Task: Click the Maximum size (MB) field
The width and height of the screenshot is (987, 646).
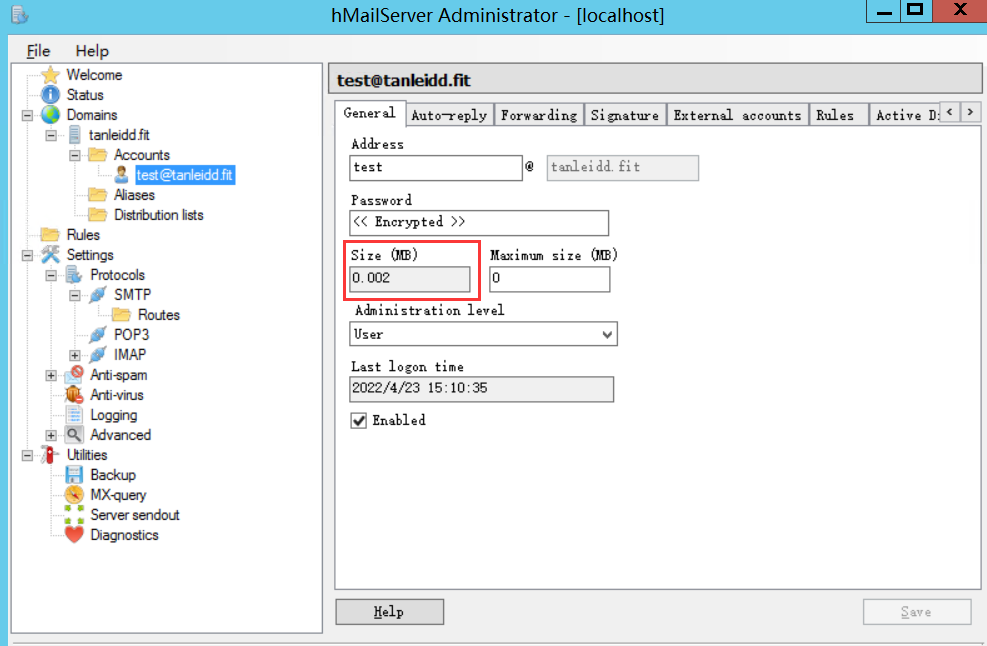Action: tap(550, 279)
